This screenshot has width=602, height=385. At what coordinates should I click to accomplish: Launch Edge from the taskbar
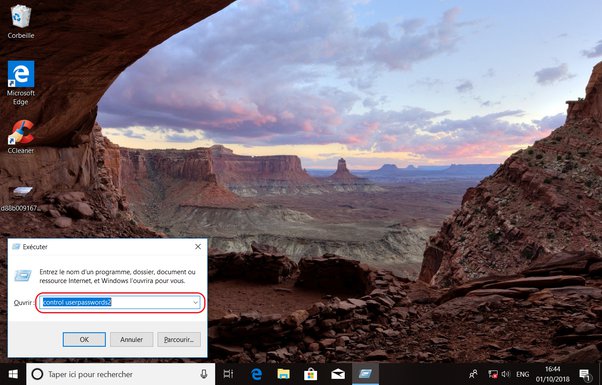(x=256, y=374)
